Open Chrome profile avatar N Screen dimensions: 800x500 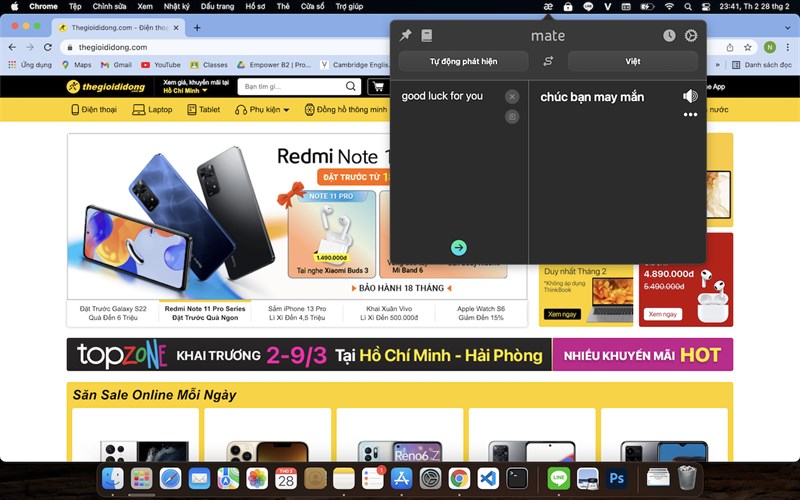[x=770, y=47]
